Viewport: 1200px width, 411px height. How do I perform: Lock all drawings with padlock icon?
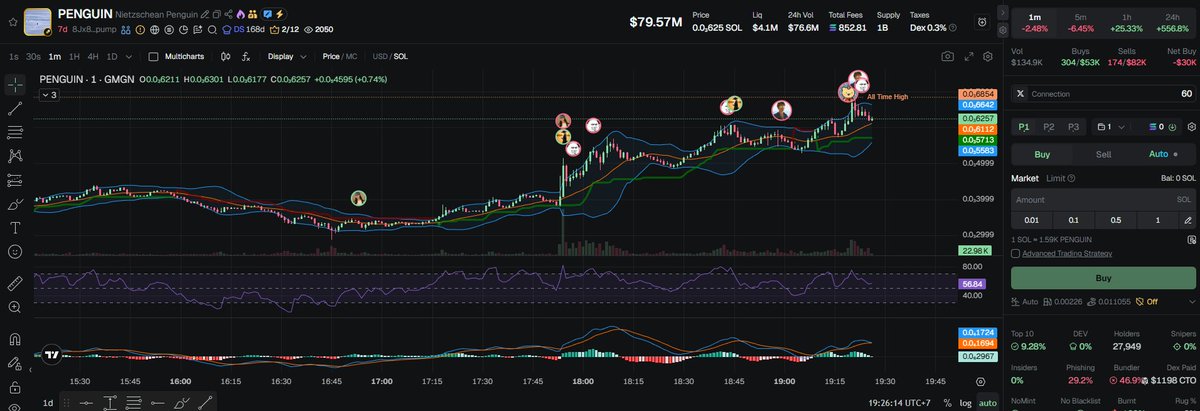[x=16, y=388]
